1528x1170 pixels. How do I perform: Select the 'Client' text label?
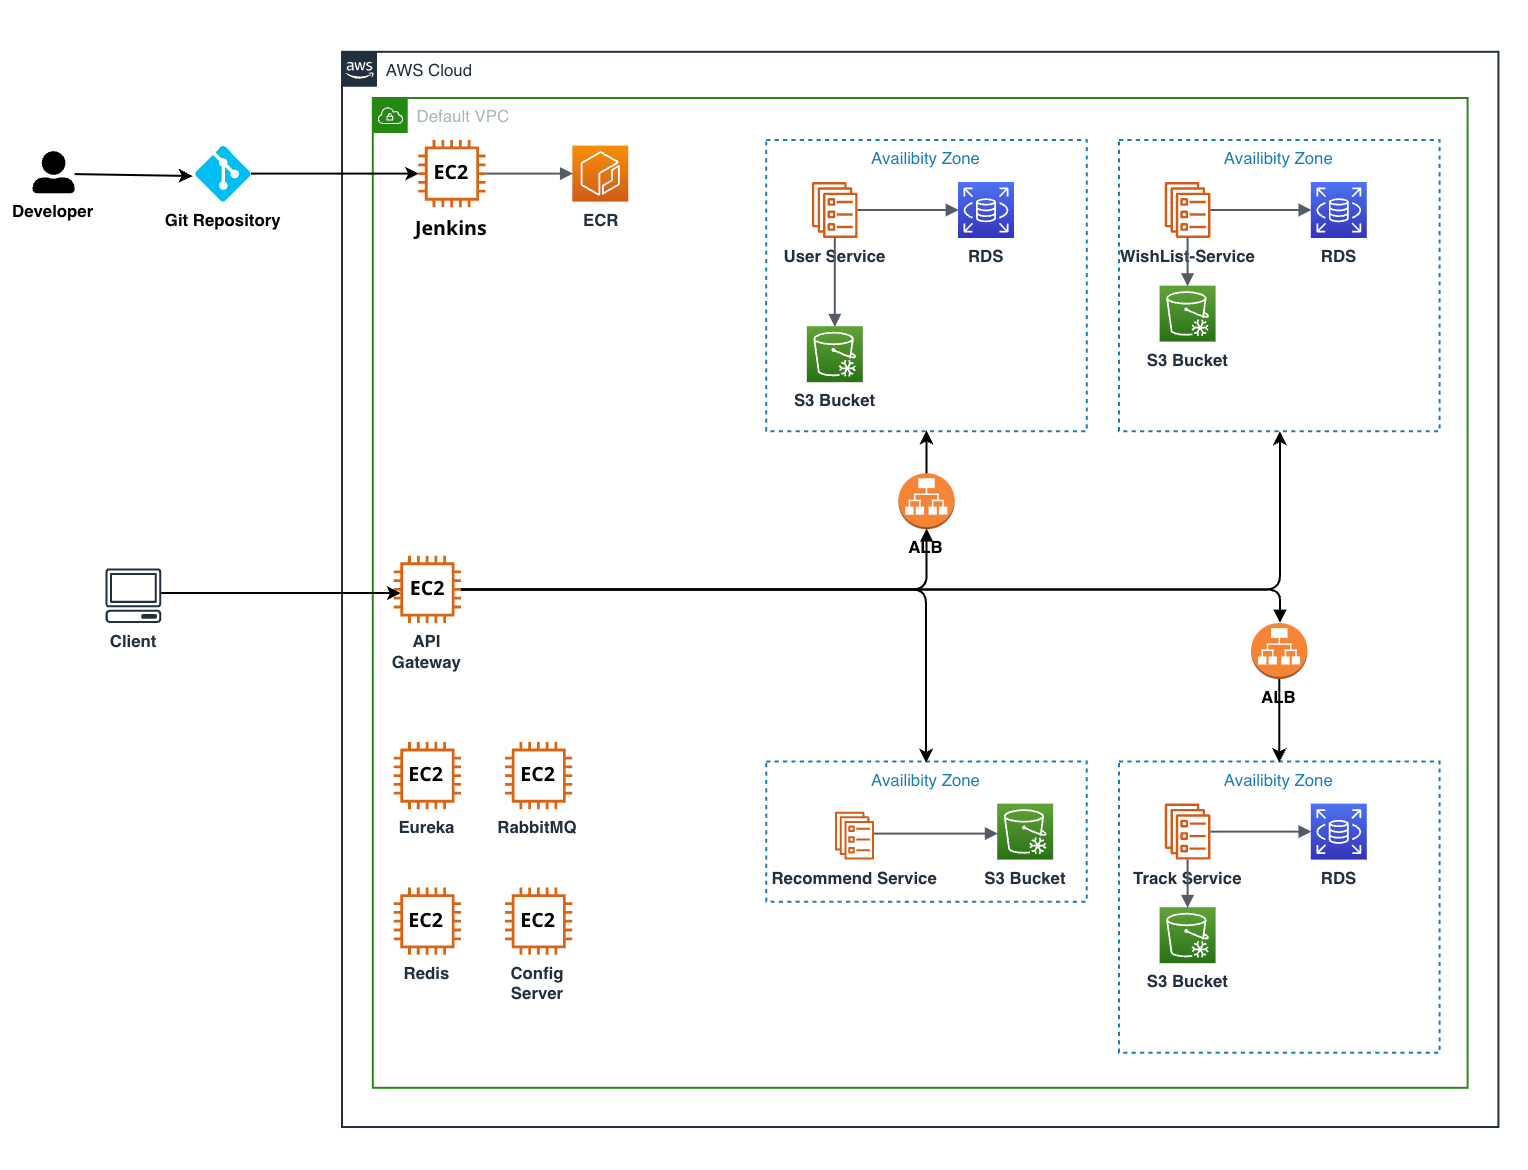click(x=133, y=641)
